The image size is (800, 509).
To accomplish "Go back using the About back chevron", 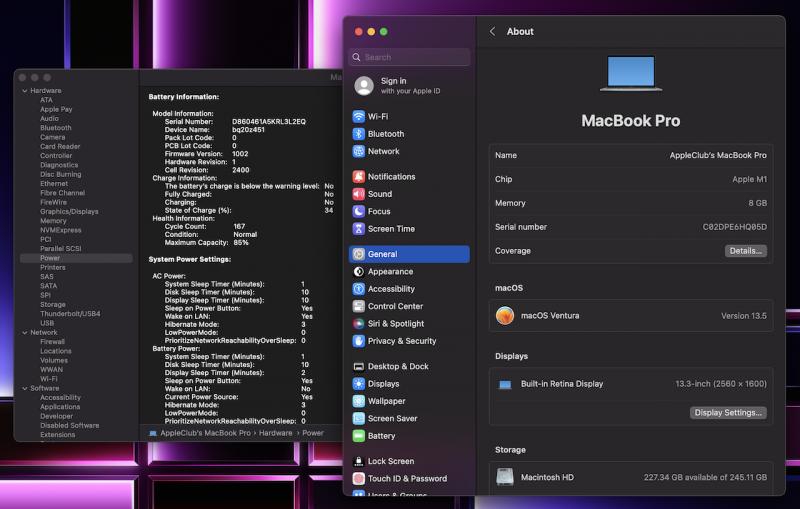I will coord(492,32).
